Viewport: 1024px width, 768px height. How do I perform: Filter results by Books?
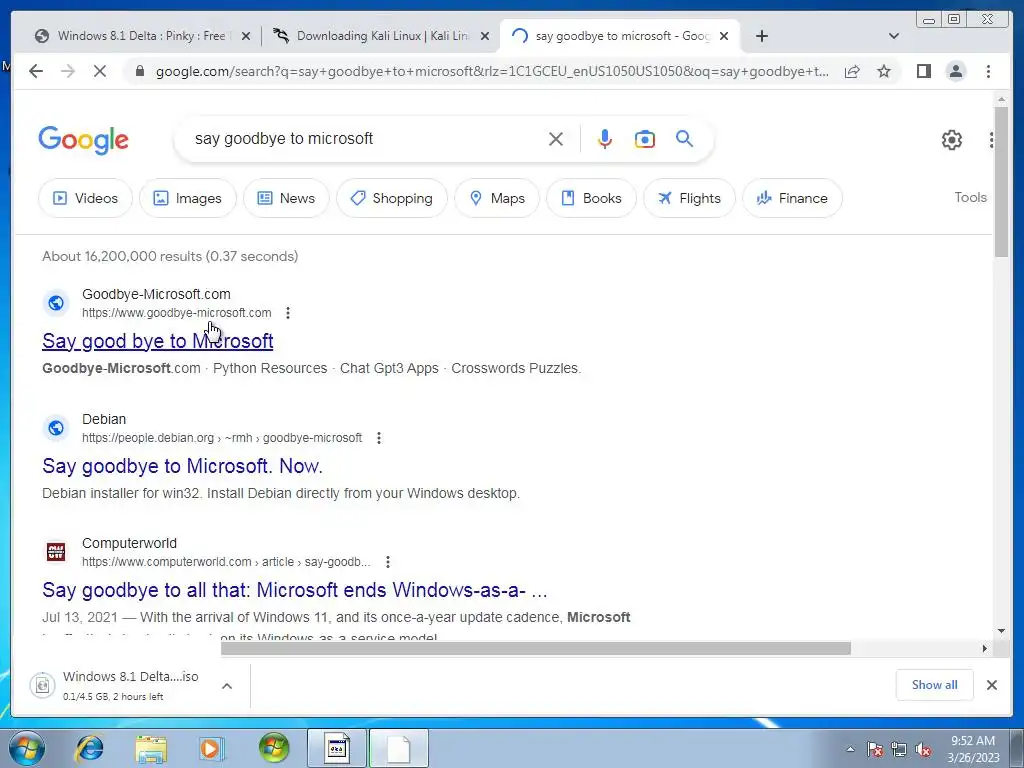(591, 198)
